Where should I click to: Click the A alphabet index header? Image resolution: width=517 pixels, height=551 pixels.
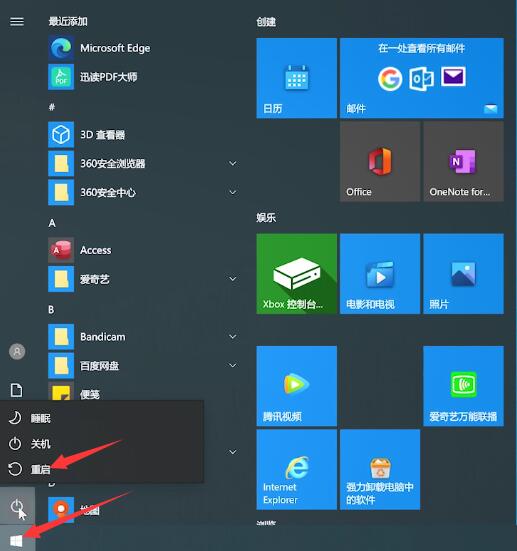click(52, 223)
